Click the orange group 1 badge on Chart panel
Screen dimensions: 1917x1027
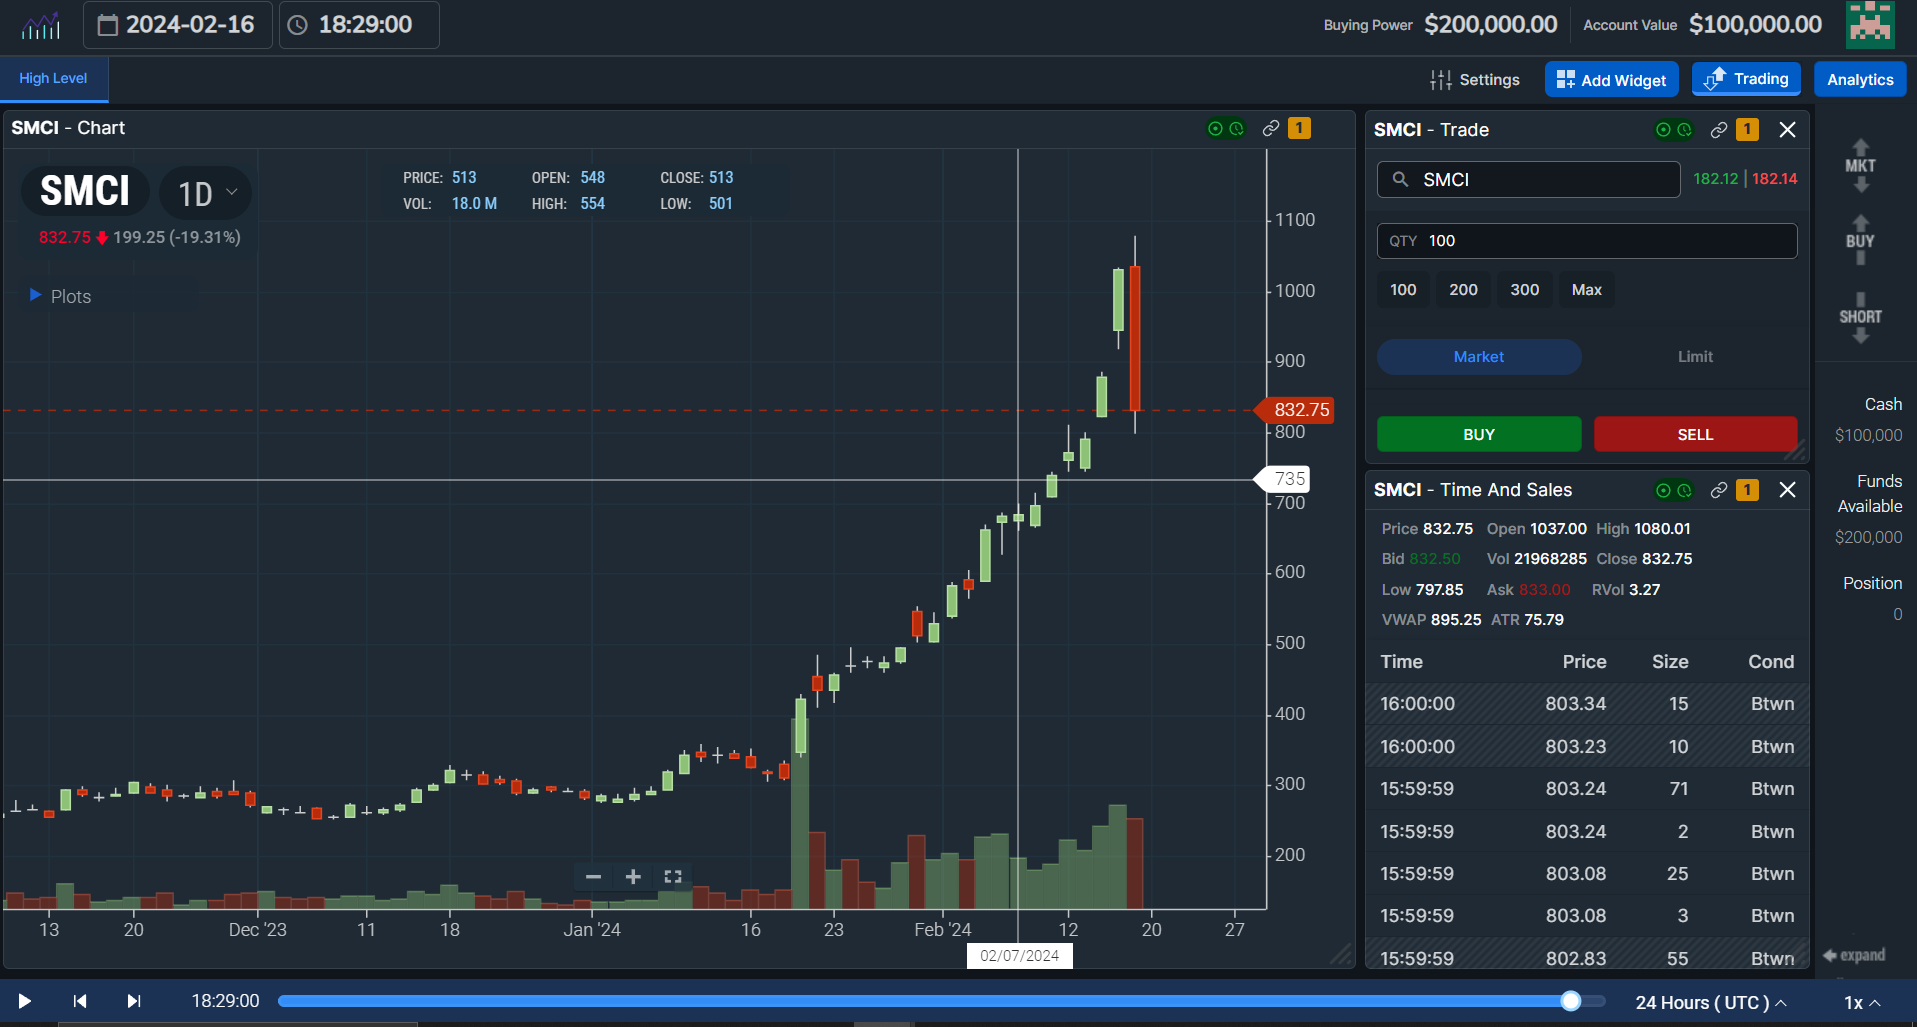click(x=1299, y=128)
